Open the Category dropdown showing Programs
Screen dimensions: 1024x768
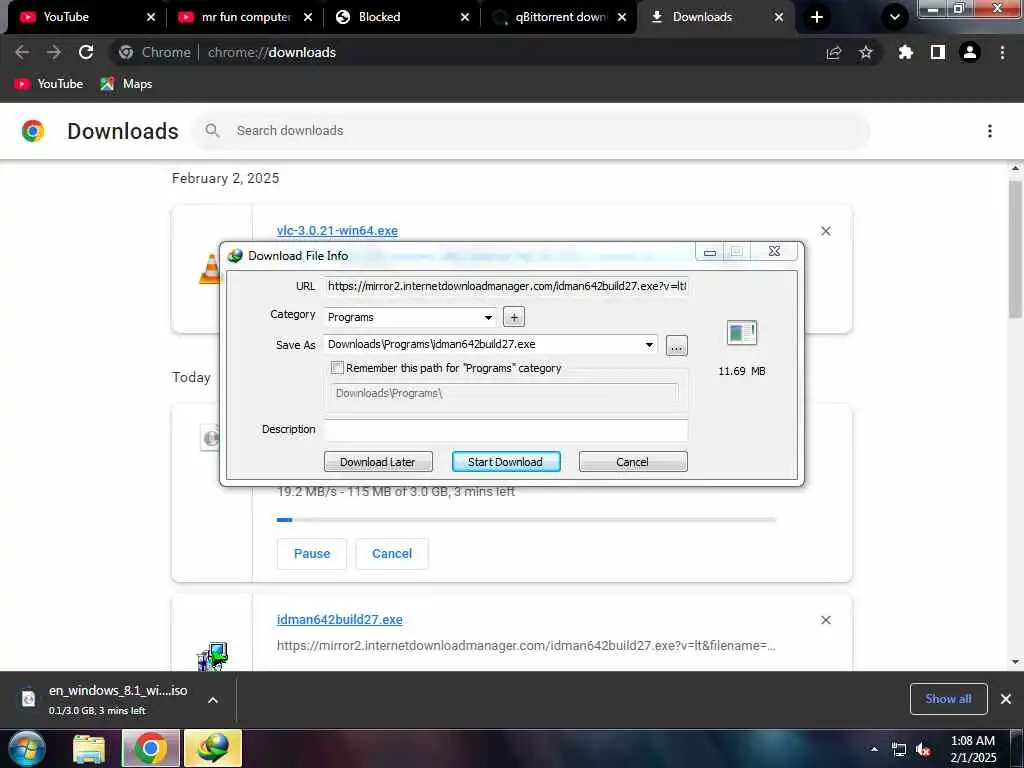click(410, 317)
